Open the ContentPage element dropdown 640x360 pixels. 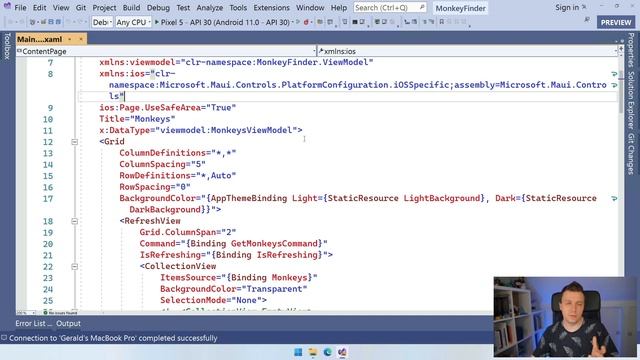(x=167, y=51)
